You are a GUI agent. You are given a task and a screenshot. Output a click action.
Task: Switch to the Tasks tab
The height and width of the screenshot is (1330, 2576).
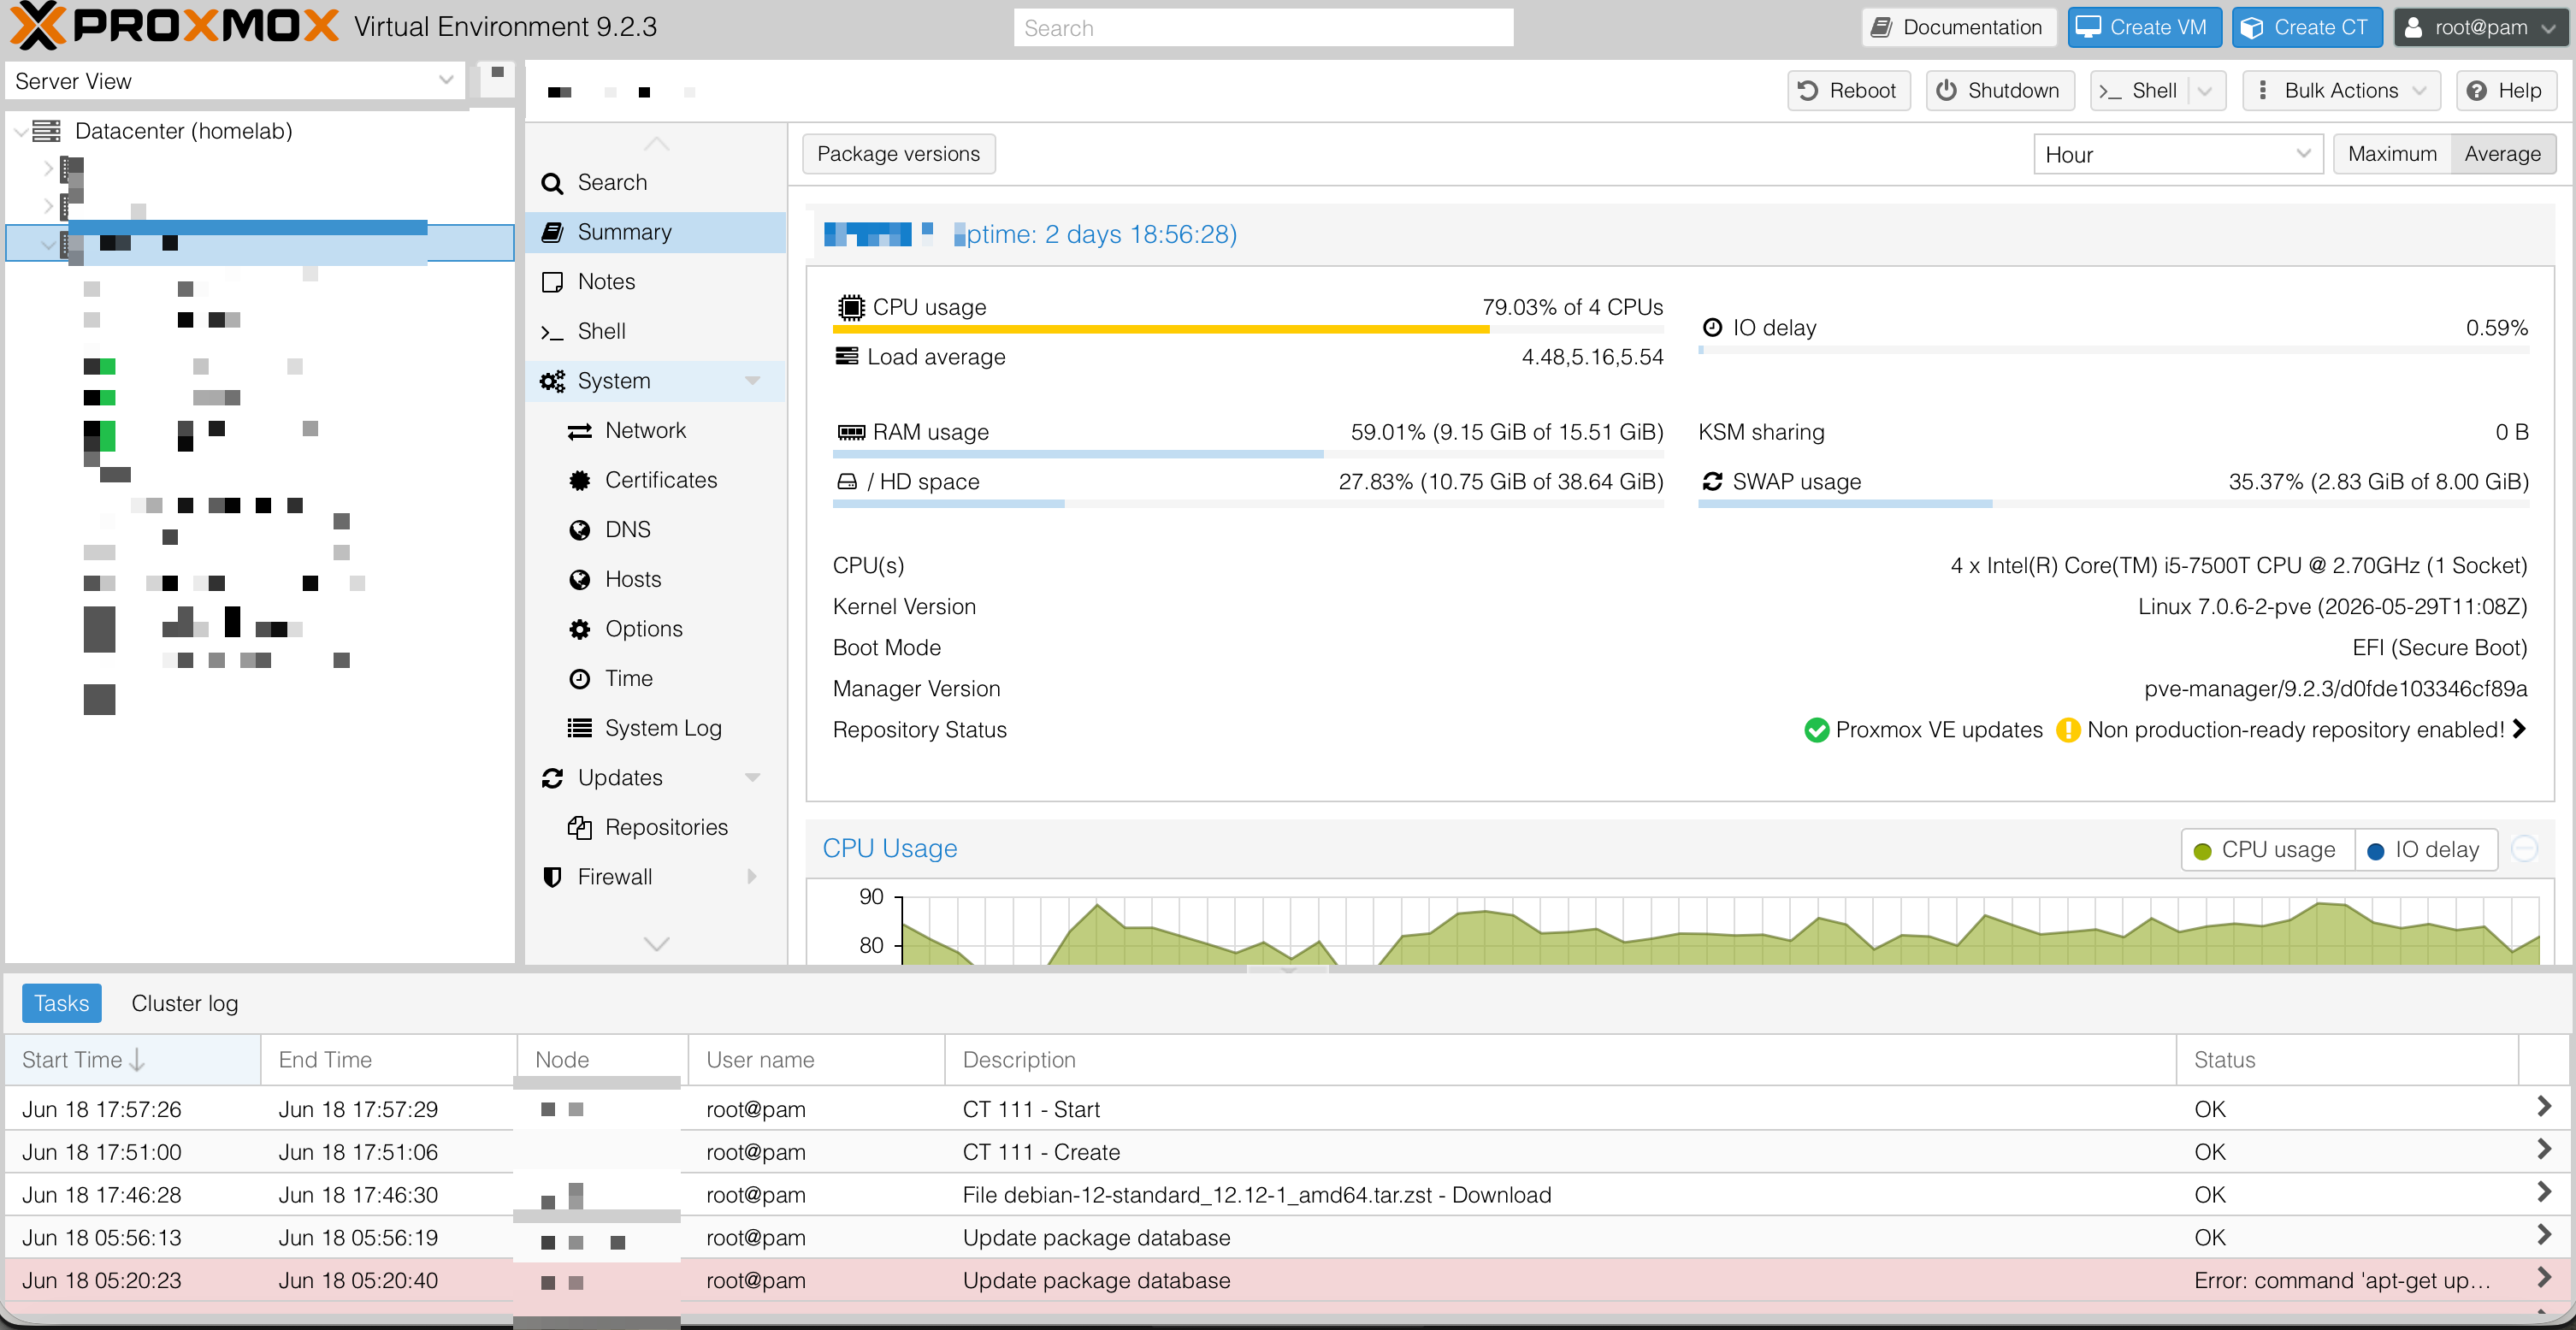62,1003
